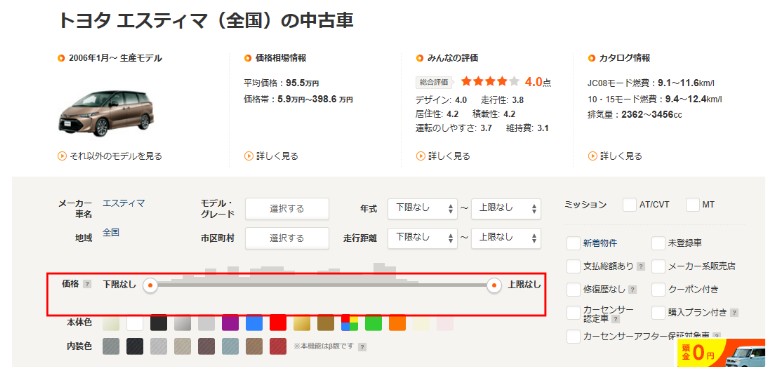Check the 新着物件 checkbox
This screenshot has height=378, width=779.
point(573,243)
